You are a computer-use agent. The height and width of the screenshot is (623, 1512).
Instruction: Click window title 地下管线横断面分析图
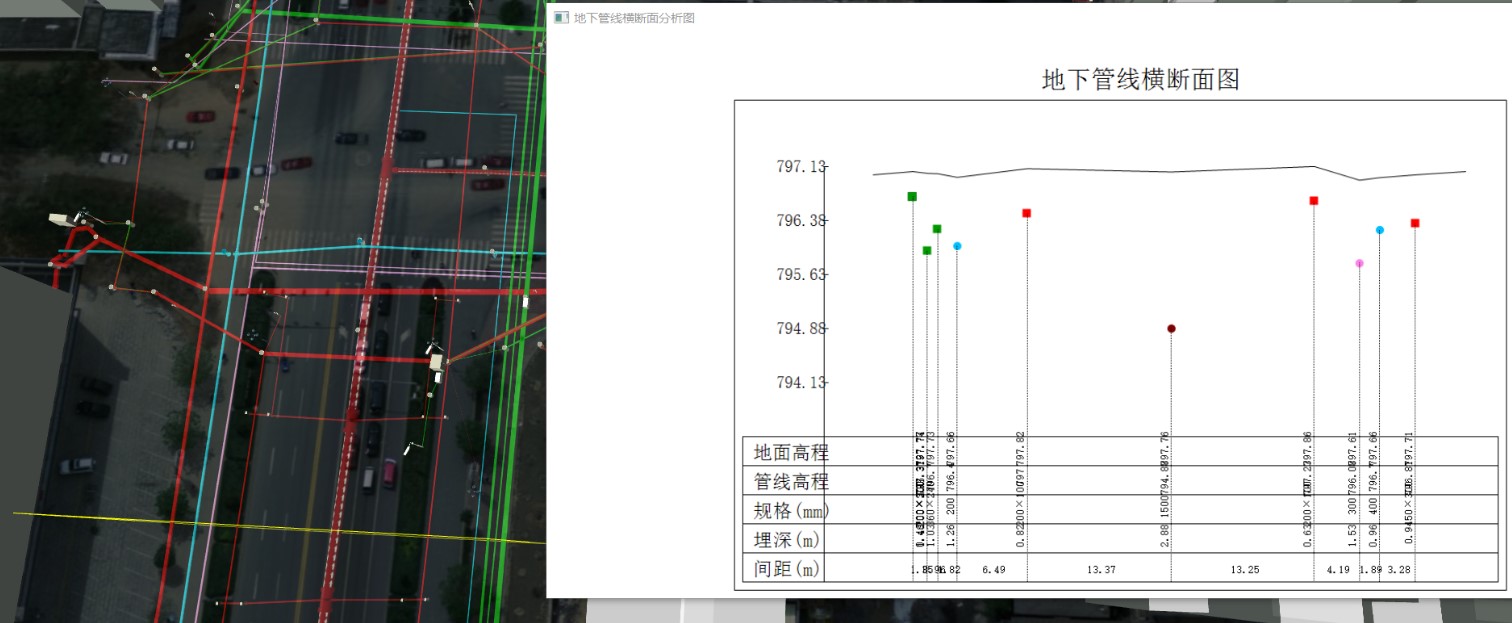pyautogui.click(x=634, y=18)
